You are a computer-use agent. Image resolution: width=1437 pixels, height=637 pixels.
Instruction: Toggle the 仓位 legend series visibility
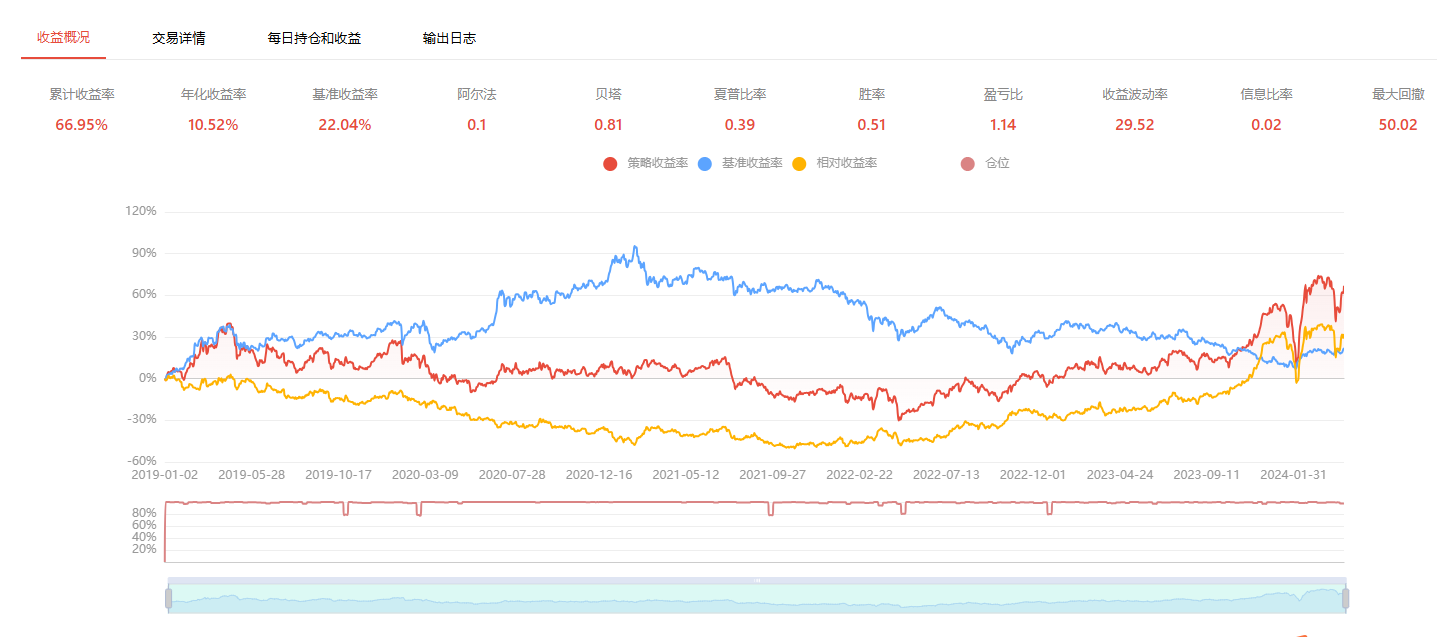(967, 163)
